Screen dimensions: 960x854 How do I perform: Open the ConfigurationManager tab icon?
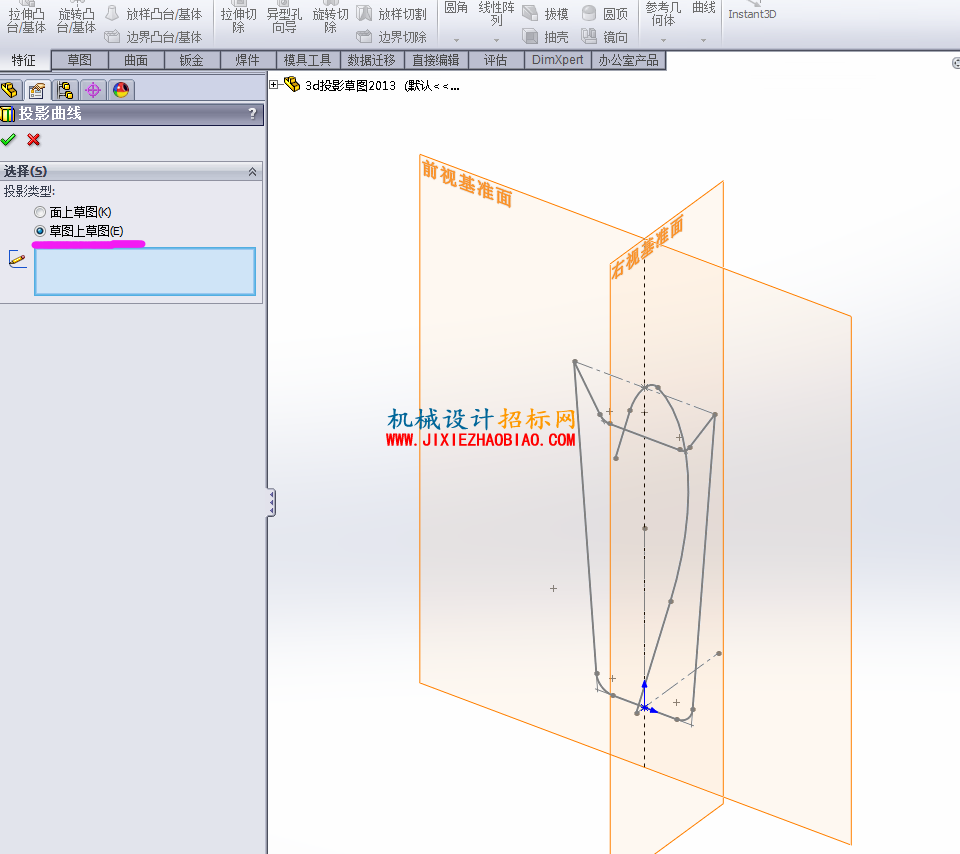coord(65,91)
